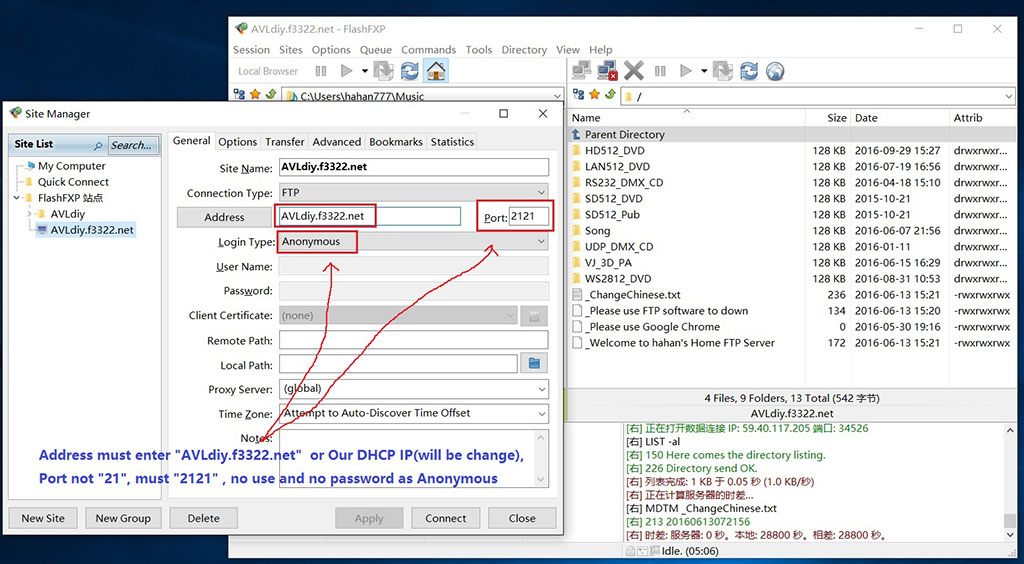Click the Port field showing 2121

529,217
